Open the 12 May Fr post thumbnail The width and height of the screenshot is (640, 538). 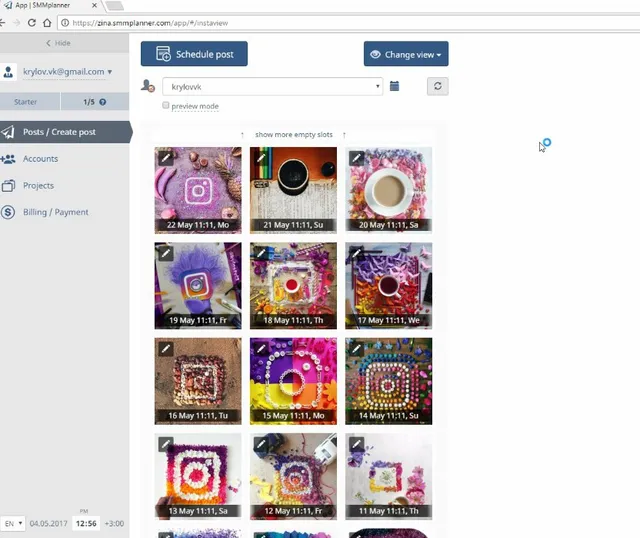tap(293, 476)
